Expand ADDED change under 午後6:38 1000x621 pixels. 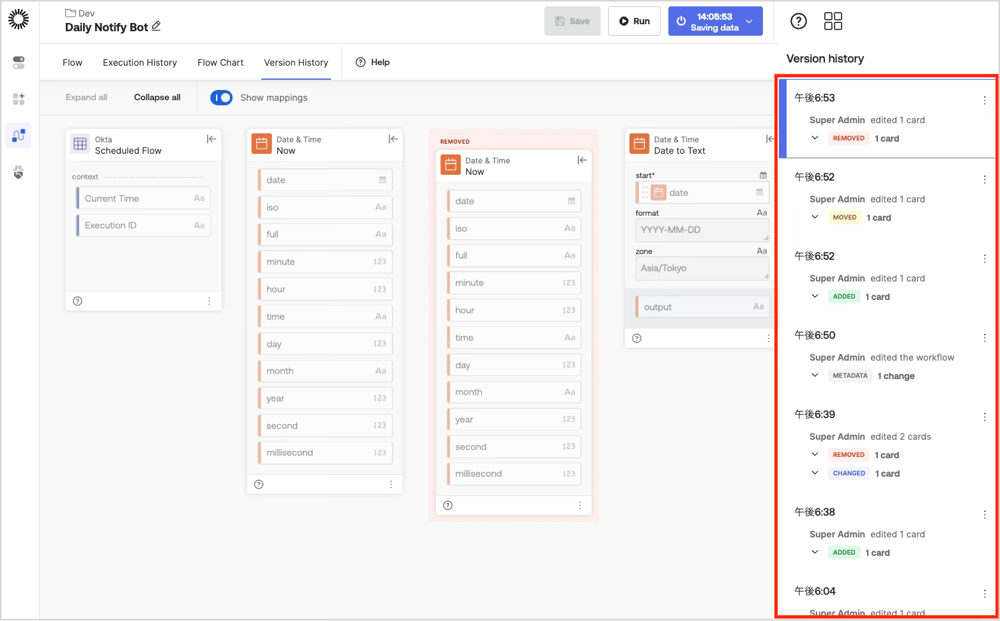(814, 552)
